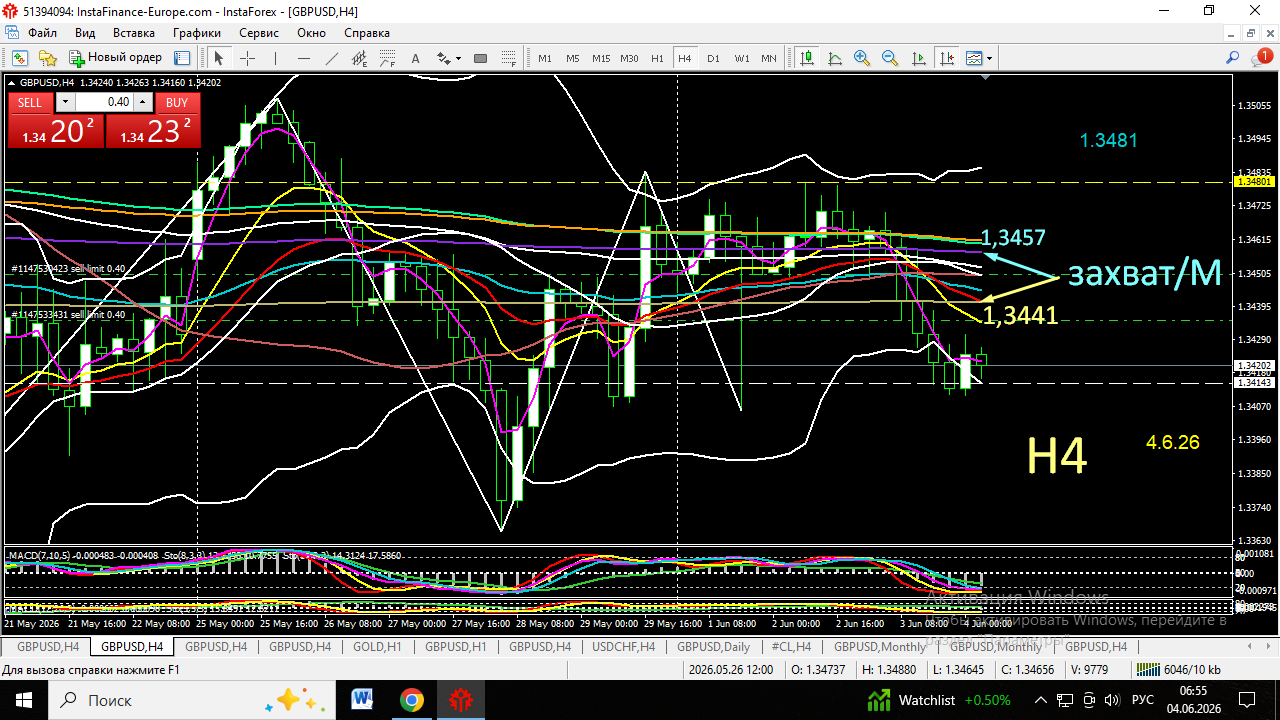
Task: Open the Графики menu
Action: click(x=197, y=32)
